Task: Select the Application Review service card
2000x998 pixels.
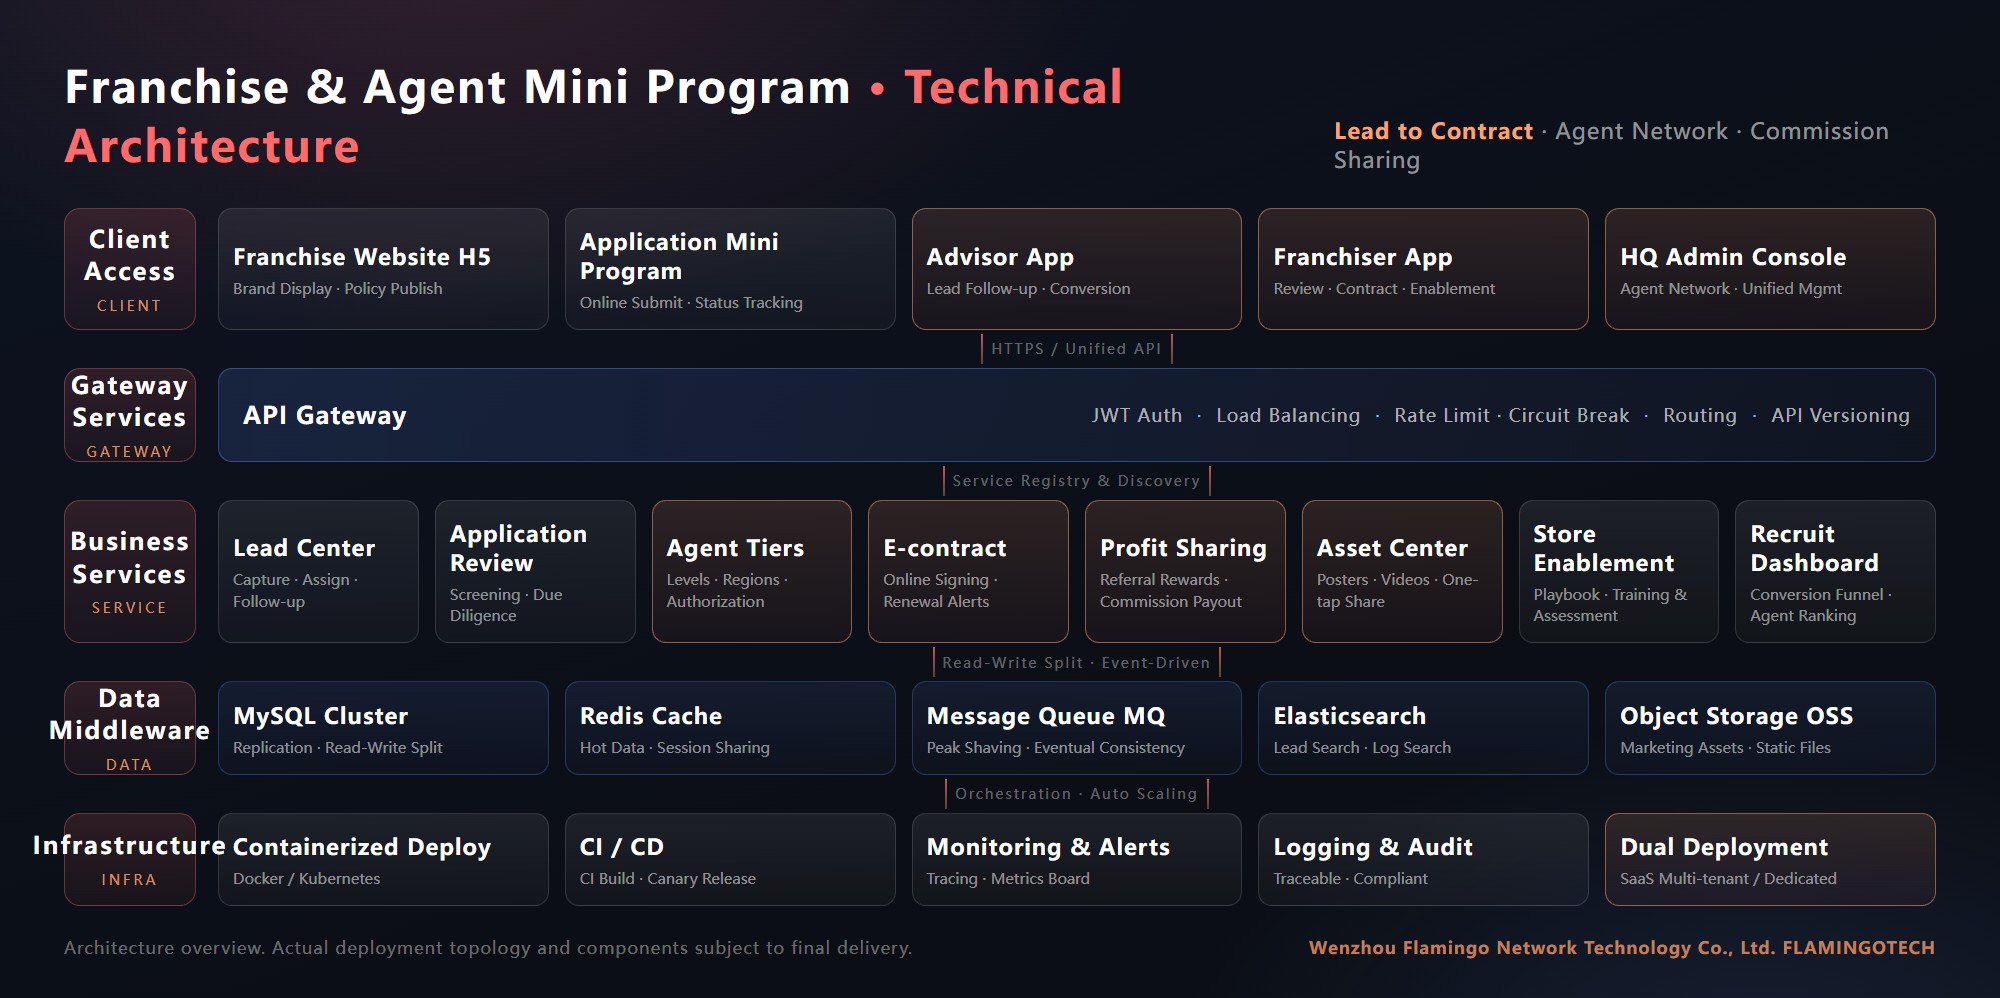Action: [x=535, y=571]
